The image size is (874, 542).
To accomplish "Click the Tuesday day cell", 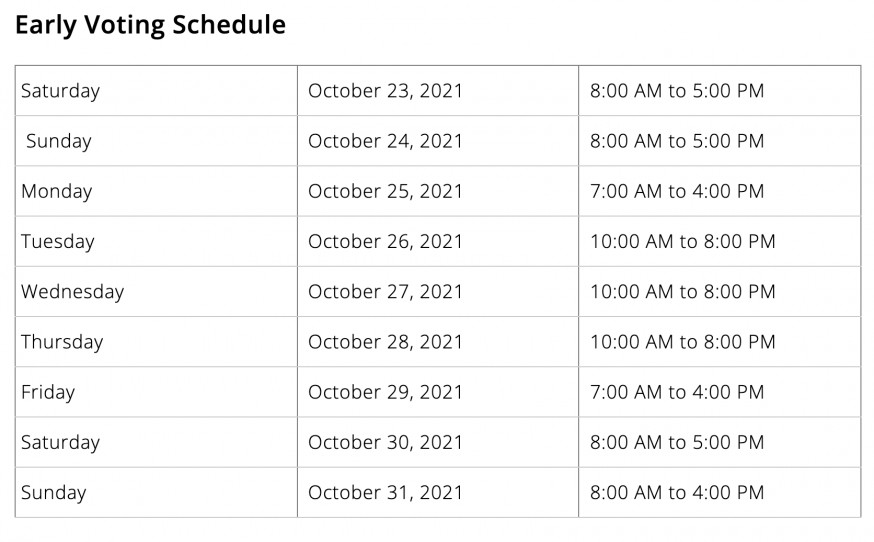I will 156,241.
